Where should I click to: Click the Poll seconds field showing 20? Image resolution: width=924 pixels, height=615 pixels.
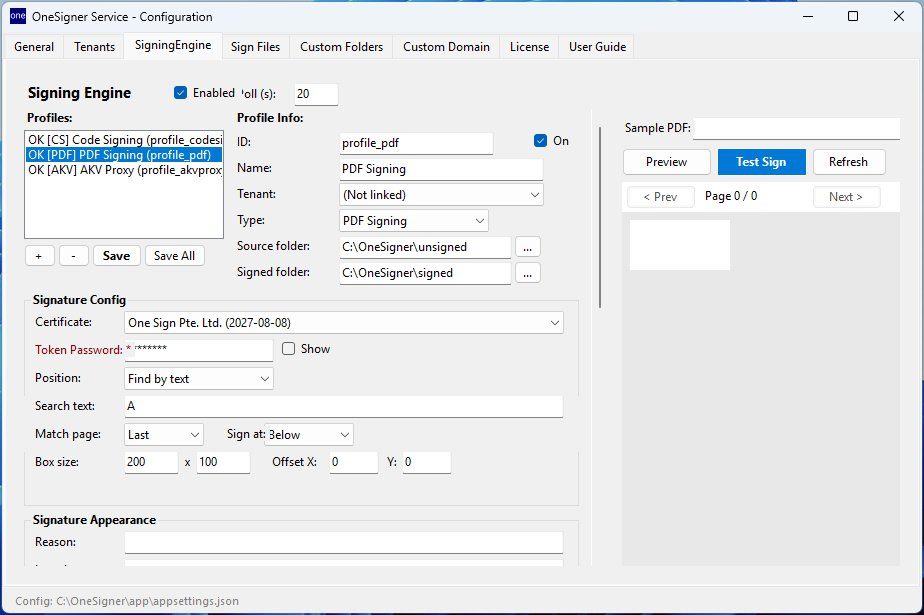click(316, 94)
